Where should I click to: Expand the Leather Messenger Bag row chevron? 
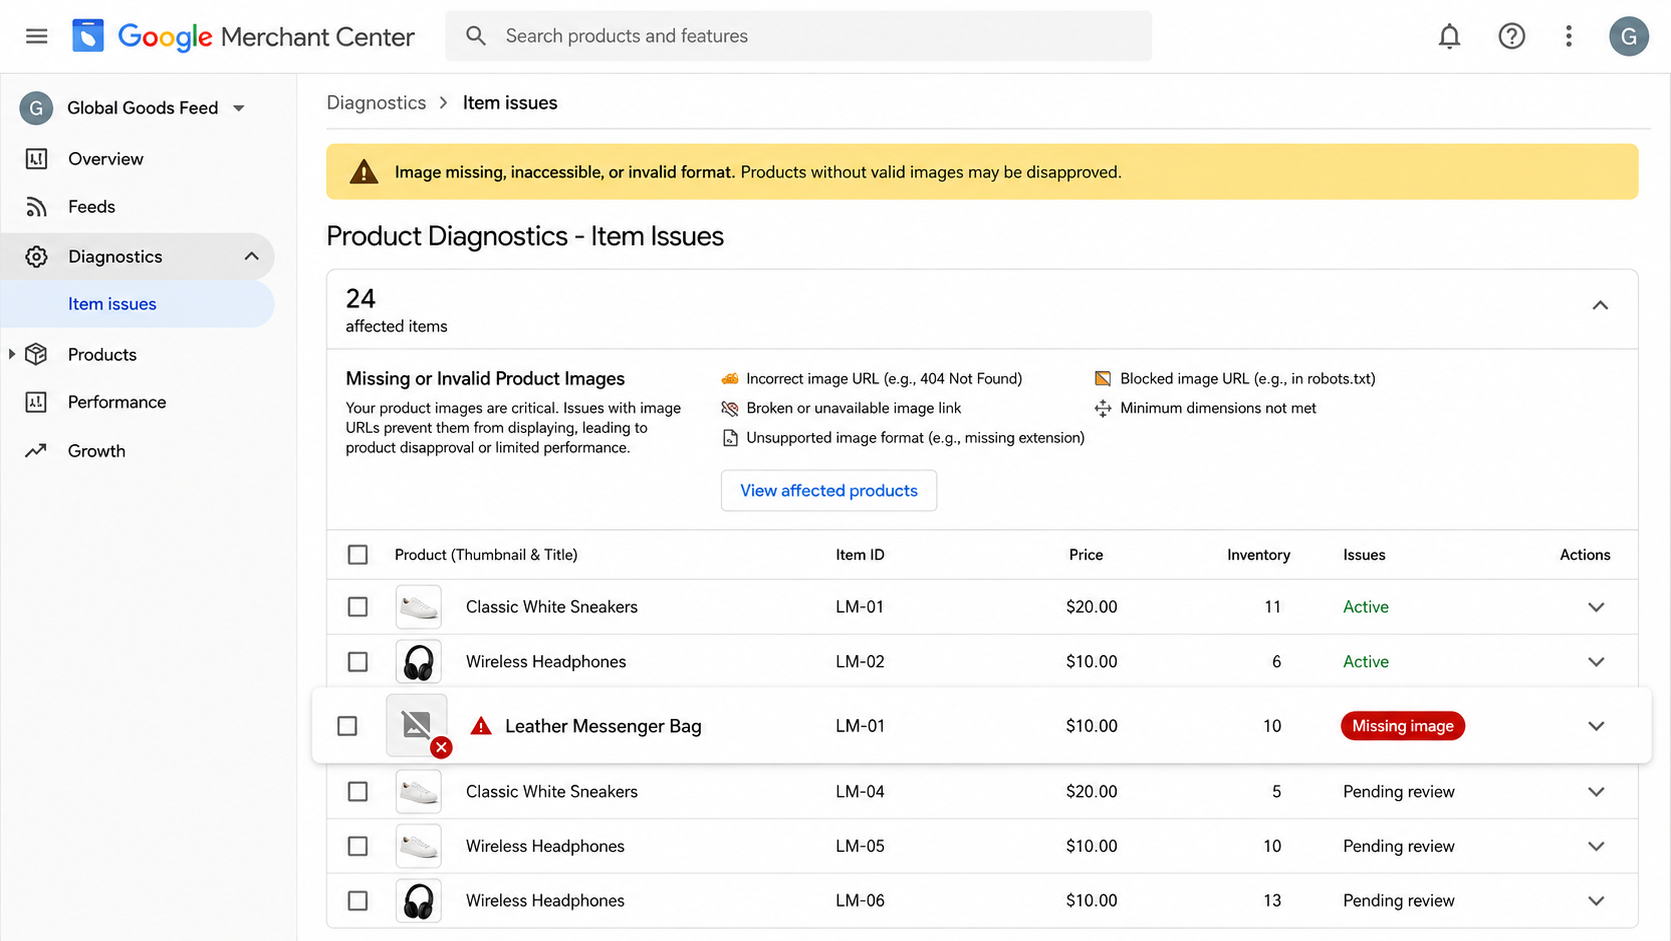[x=1596, y=726]
